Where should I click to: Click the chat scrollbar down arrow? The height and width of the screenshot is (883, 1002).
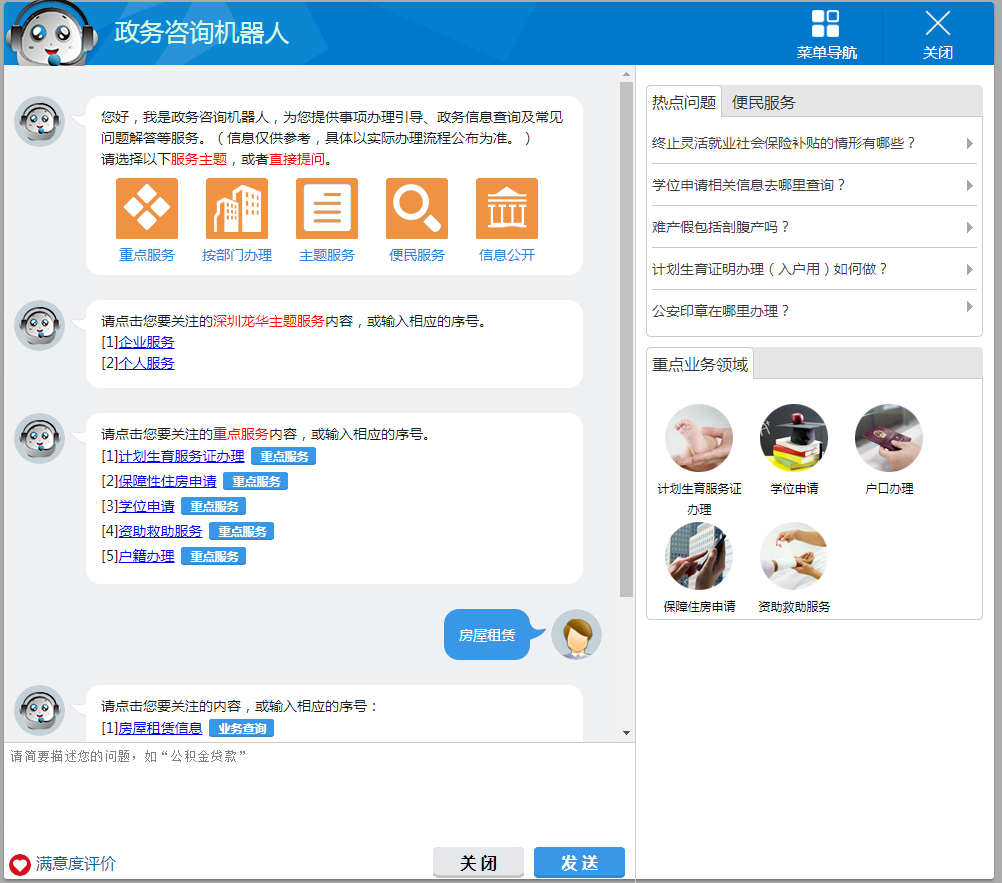tap(627, 733)
